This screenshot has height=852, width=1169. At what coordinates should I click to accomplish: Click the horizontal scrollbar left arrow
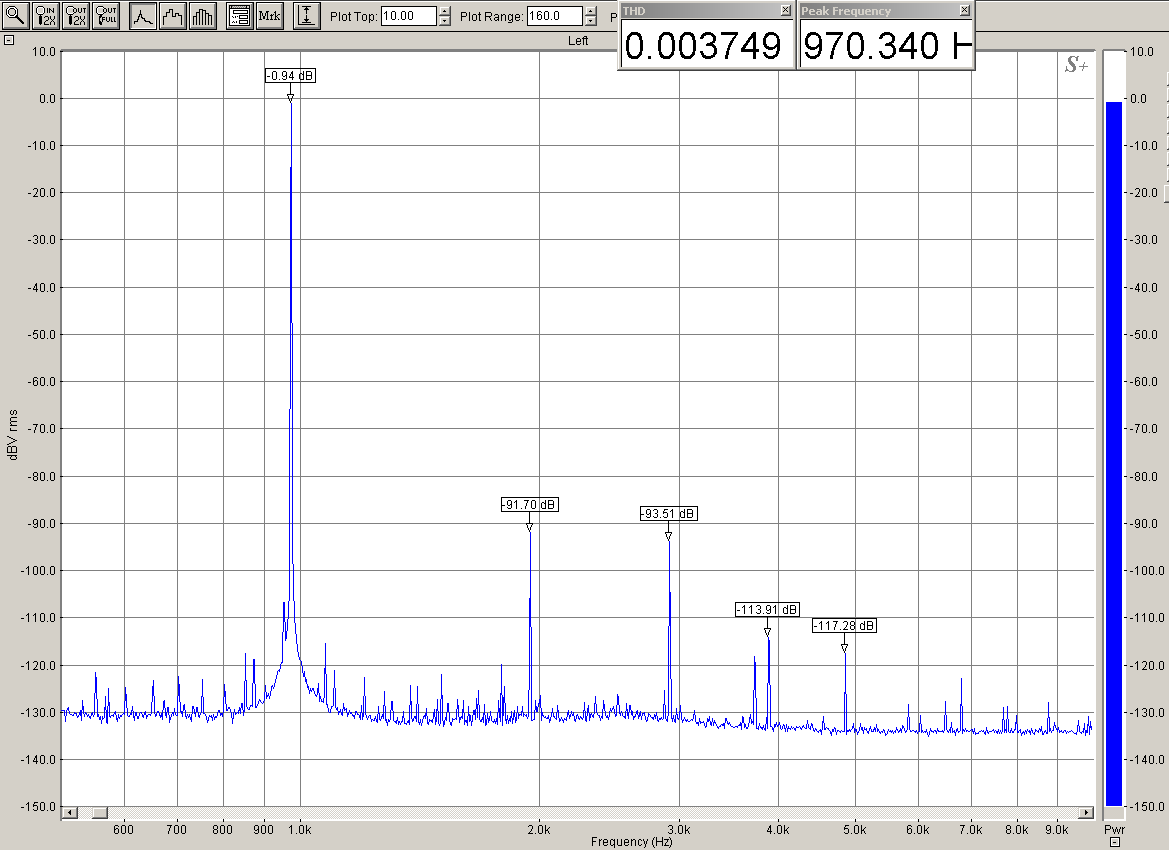69,812
